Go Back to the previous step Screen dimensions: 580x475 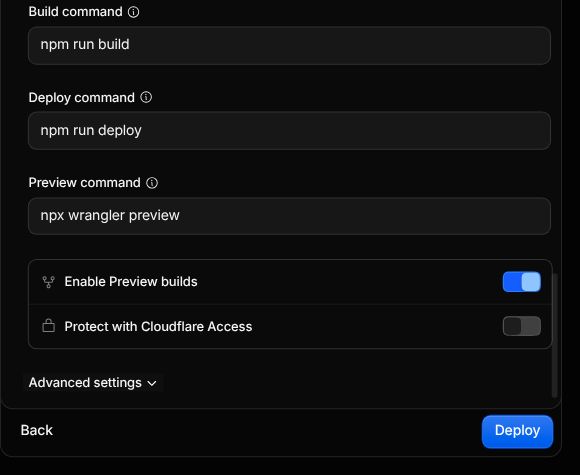tap(37, 430)
